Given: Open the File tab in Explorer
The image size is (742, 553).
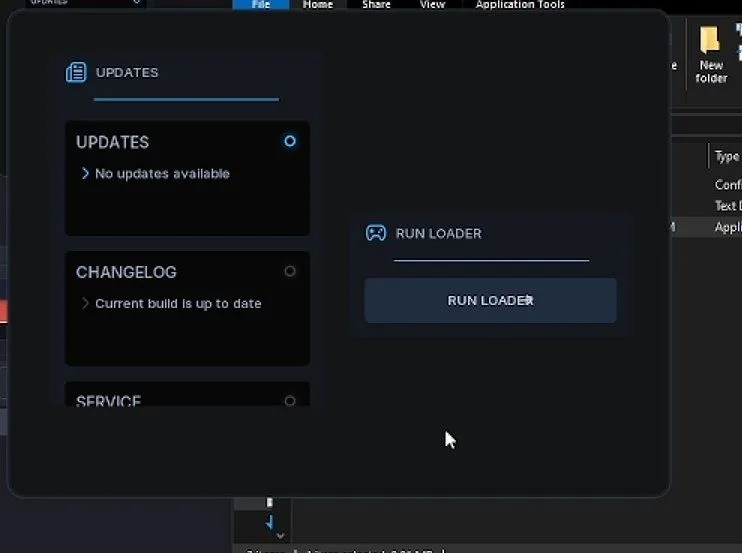Looking at the screenshot, I should click(261, 5).
